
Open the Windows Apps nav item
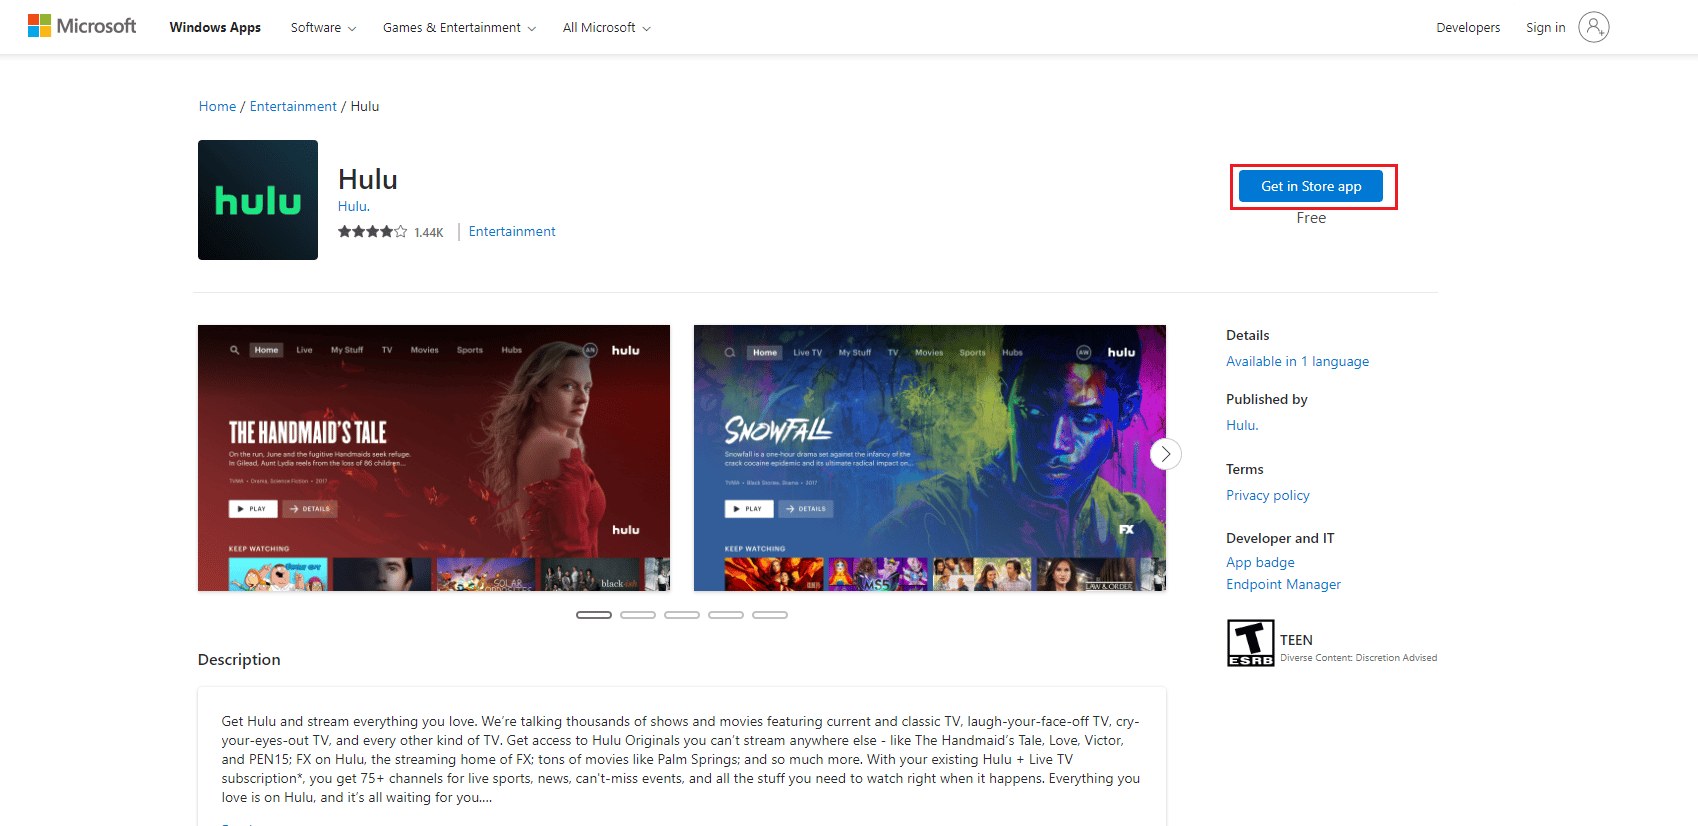(x=215, y=28)
